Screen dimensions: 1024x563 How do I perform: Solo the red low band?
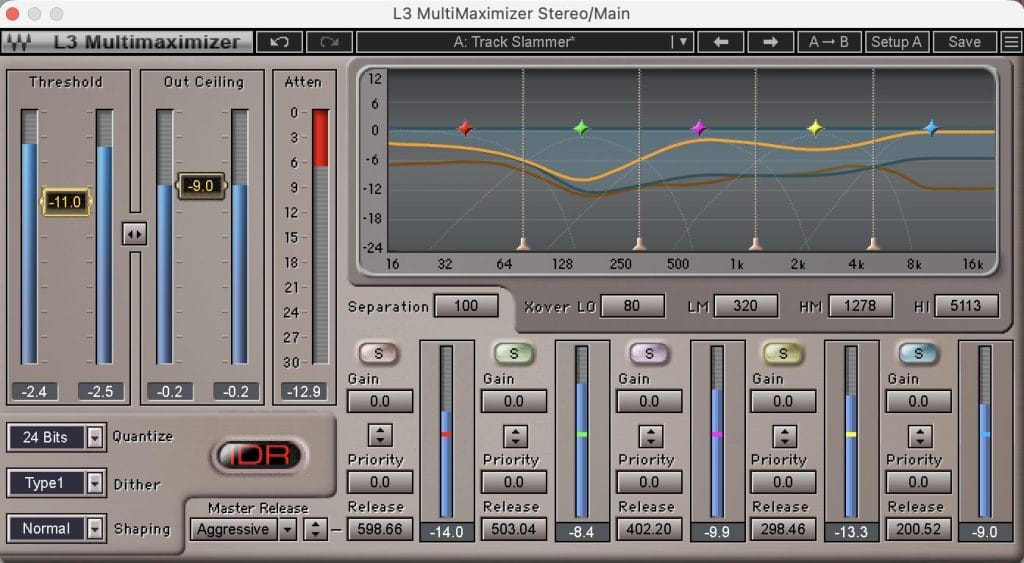coord(379,352)
